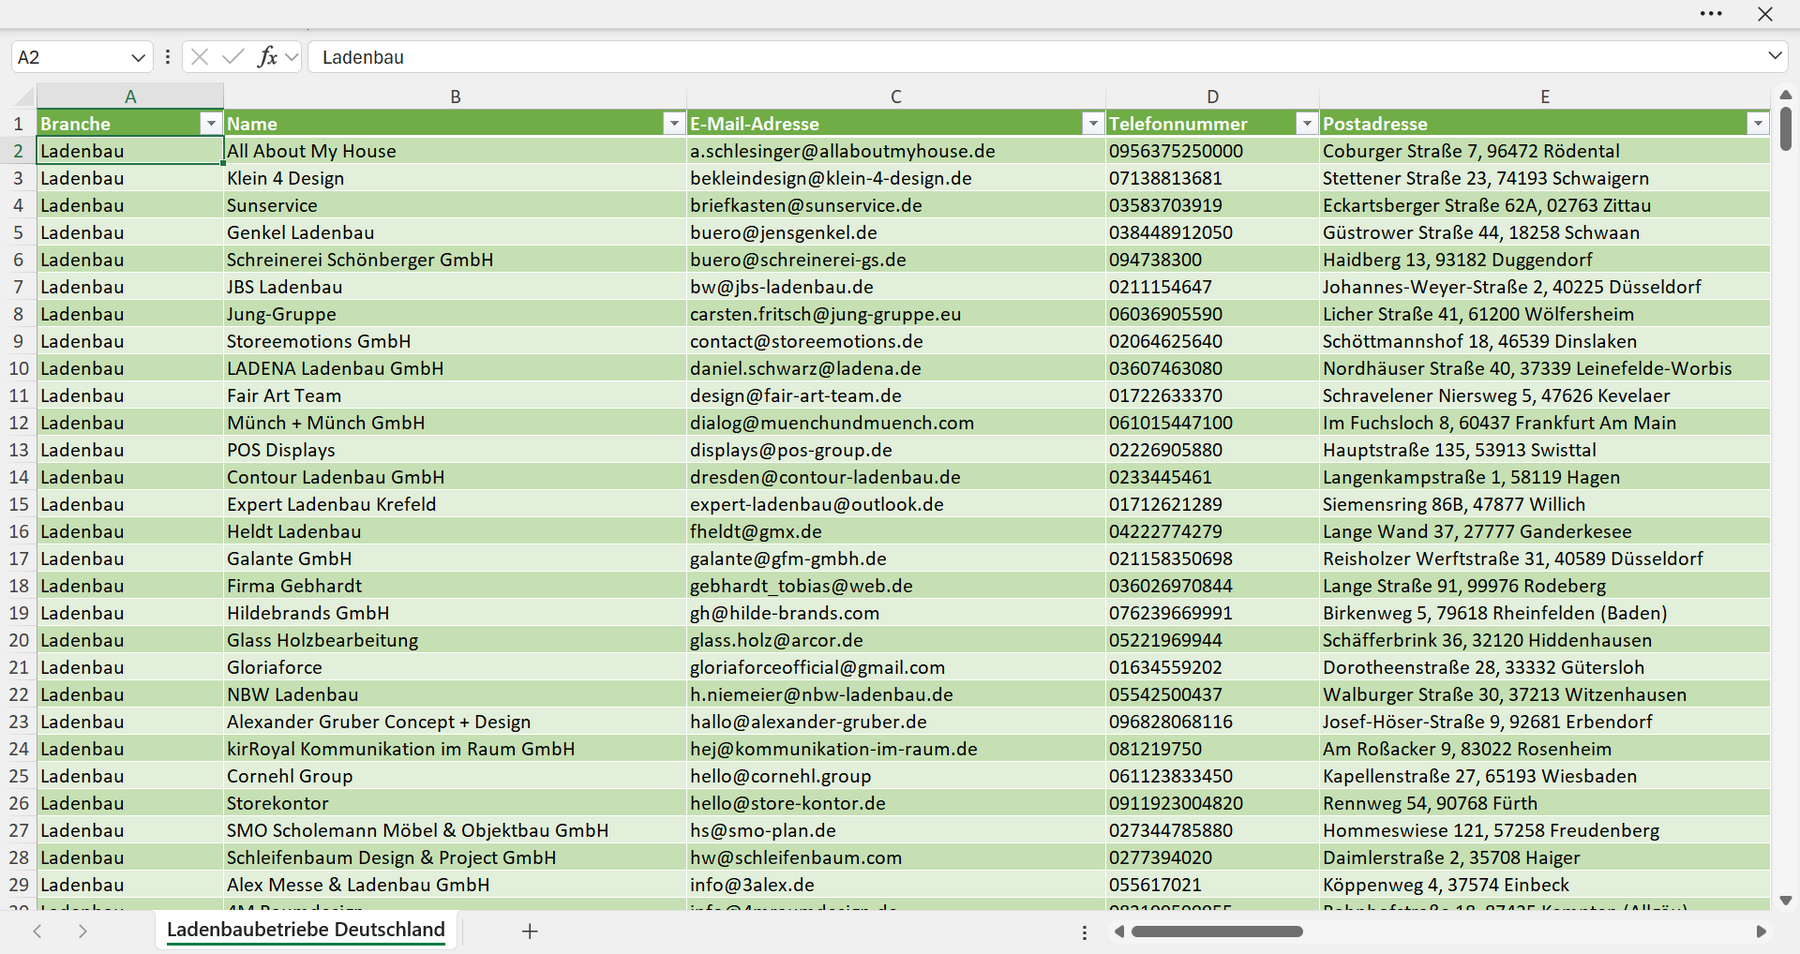Select the Galante GmbH cell

click(x=455, y=559)
